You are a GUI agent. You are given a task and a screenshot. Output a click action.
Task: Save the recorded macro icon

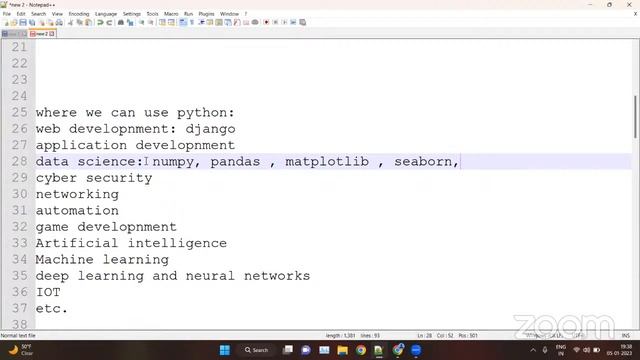tap(303, 22)
